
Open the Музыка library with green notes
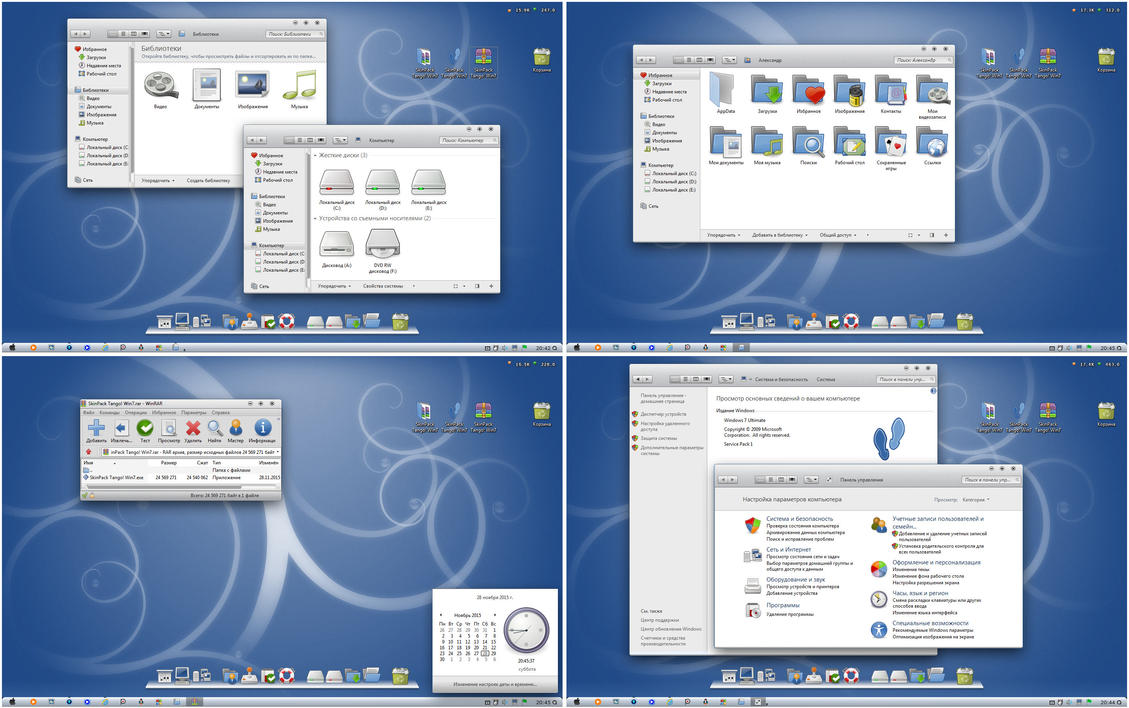pyautogui.click(x=299, y=84)
